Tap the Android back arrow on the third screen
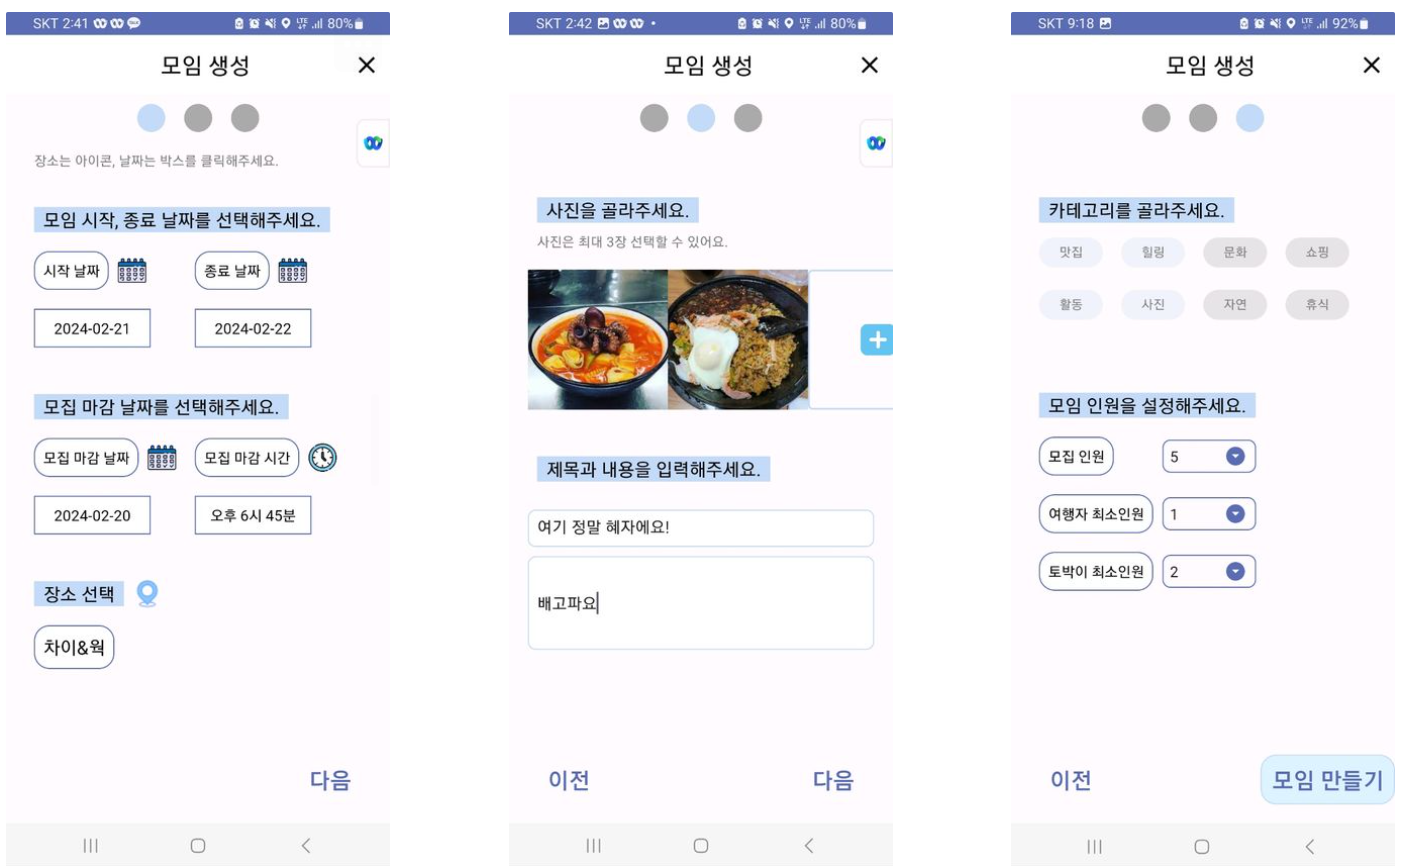The height and width of the screenshot is (866, 1413). tap(1310, 846)
